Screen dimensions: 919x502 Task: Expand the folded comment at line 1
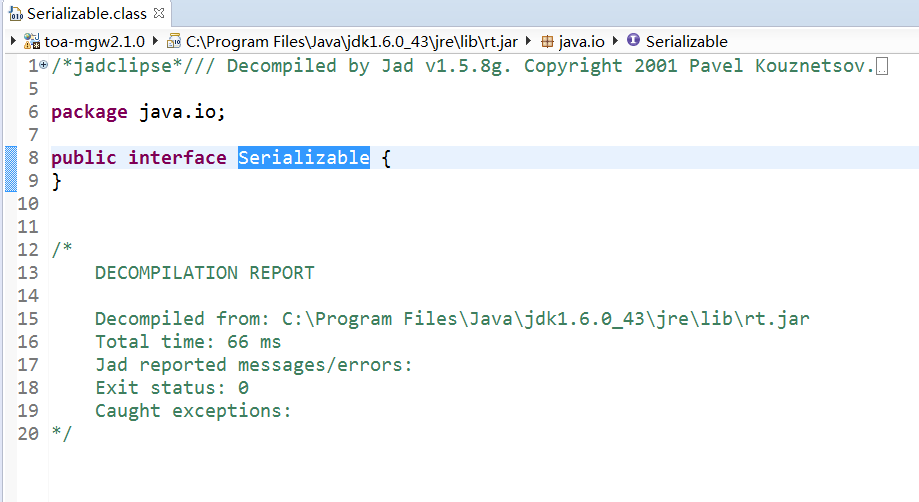pos(43,65)
